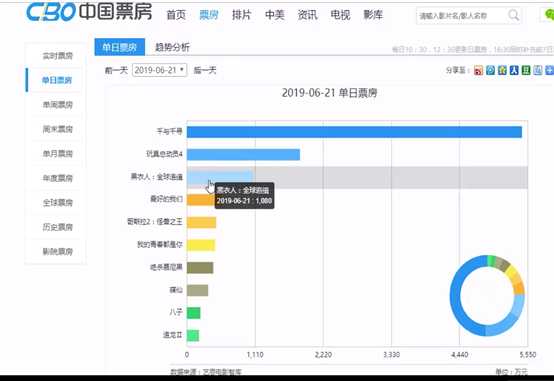Viewport: 554px width, 381px height.
Task: Select 实时票房 in the sidebar
Action: click(x=58, y=56)
